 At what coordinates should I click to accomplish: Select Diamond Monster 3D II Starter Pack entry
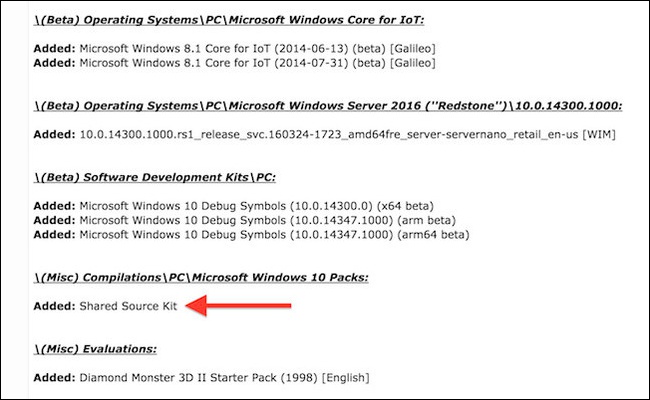(x=201, y=378)
